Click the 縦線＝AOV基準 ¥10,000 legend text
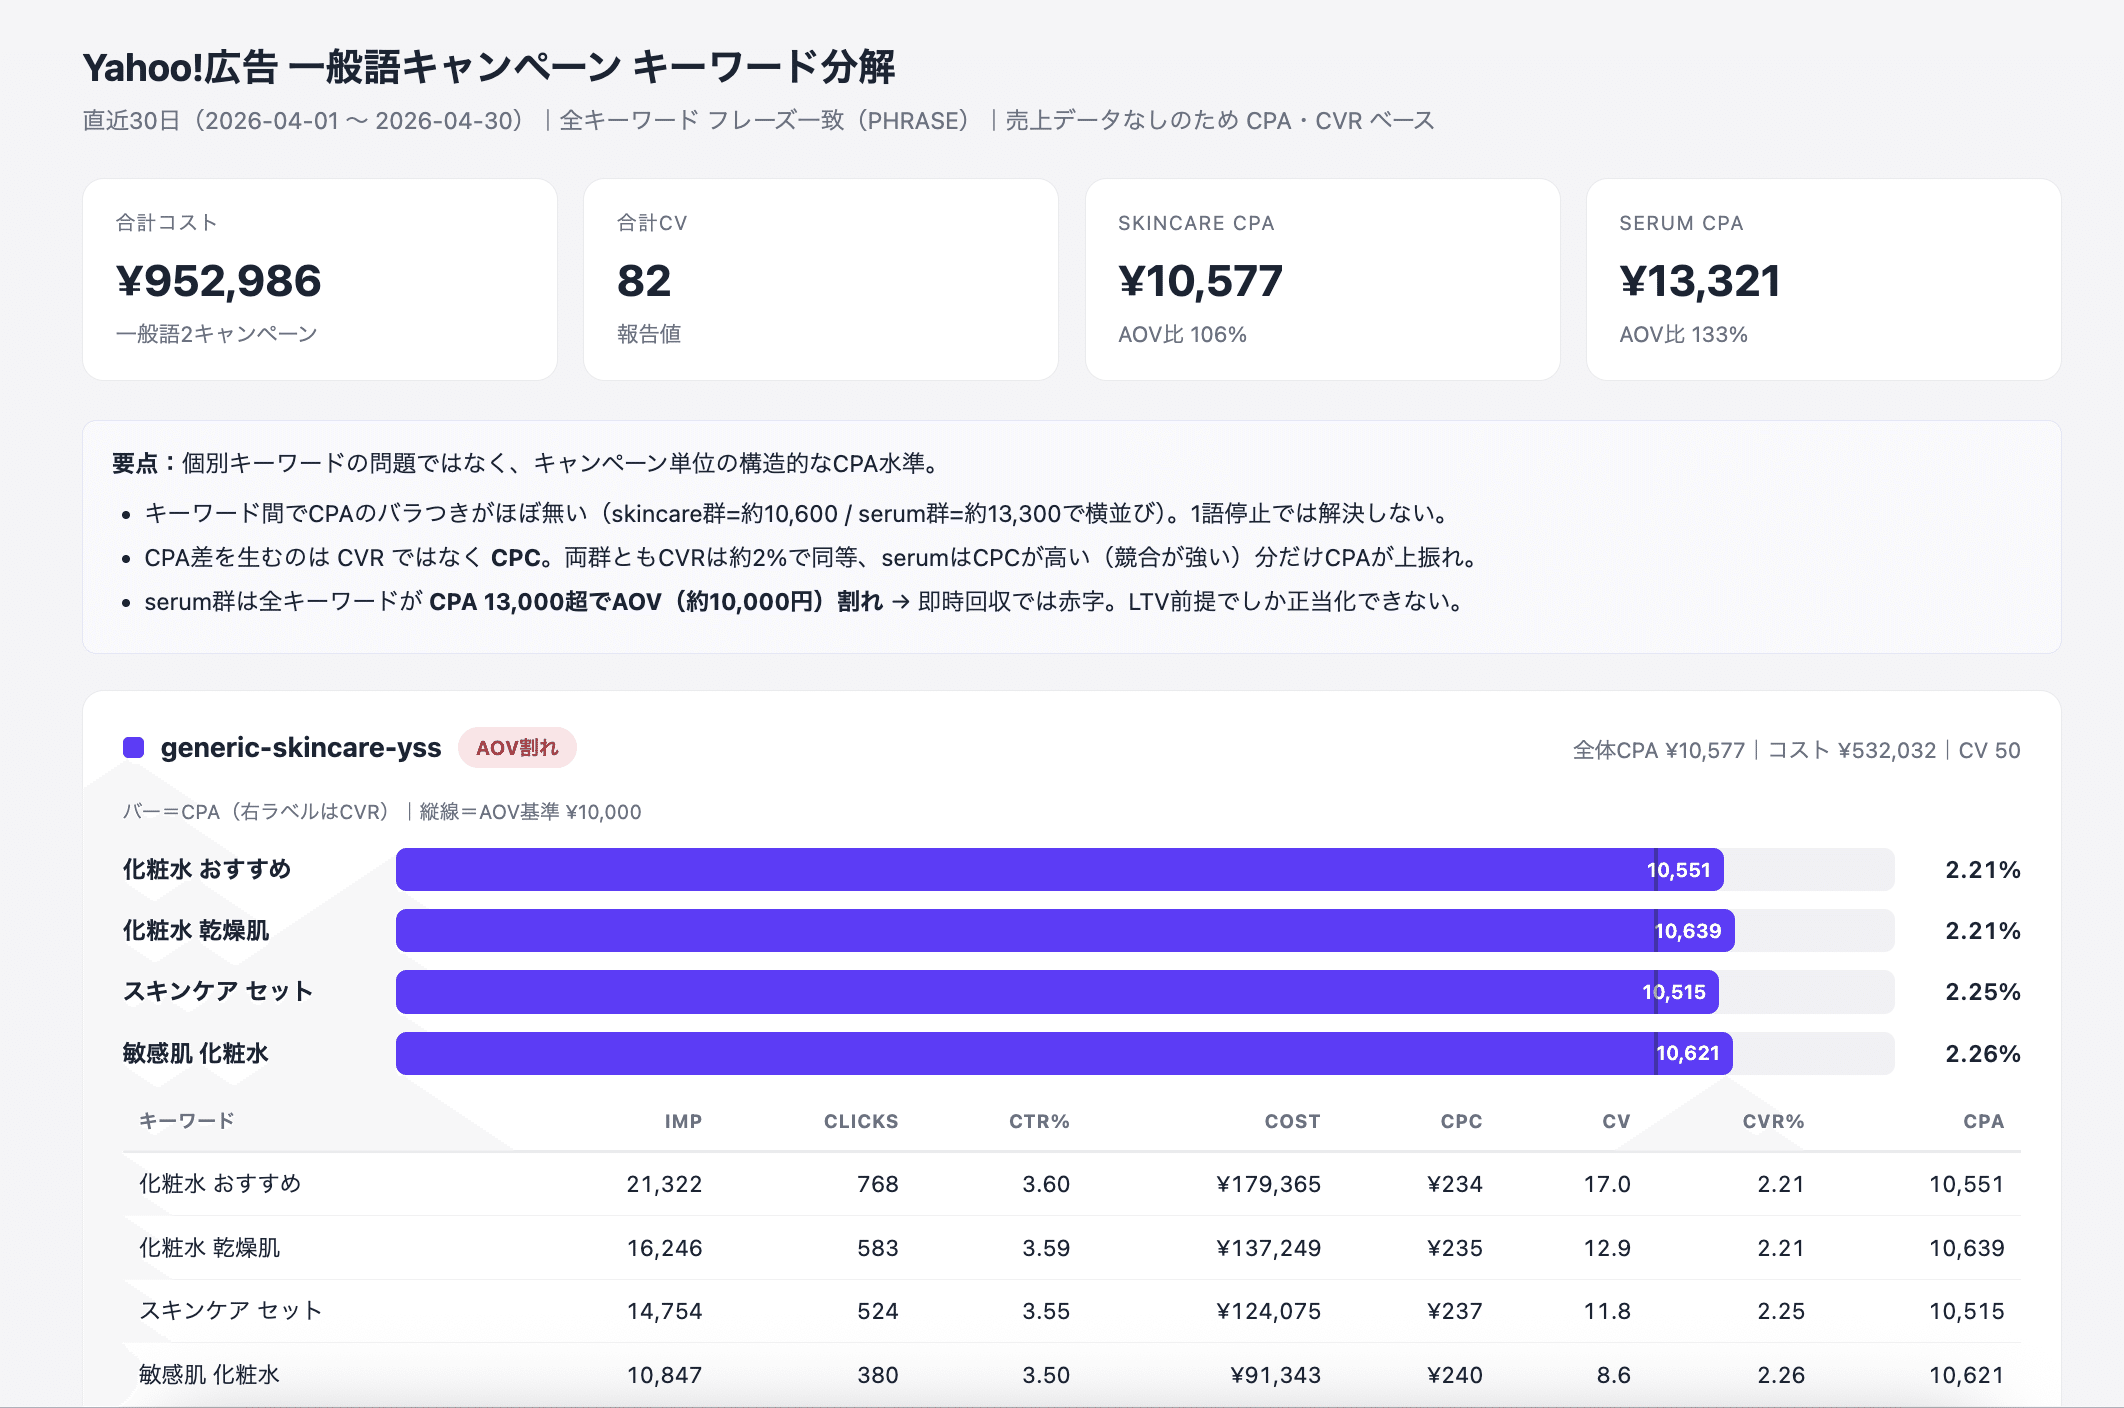The image size is (2124, 1408). click(530, 812)
